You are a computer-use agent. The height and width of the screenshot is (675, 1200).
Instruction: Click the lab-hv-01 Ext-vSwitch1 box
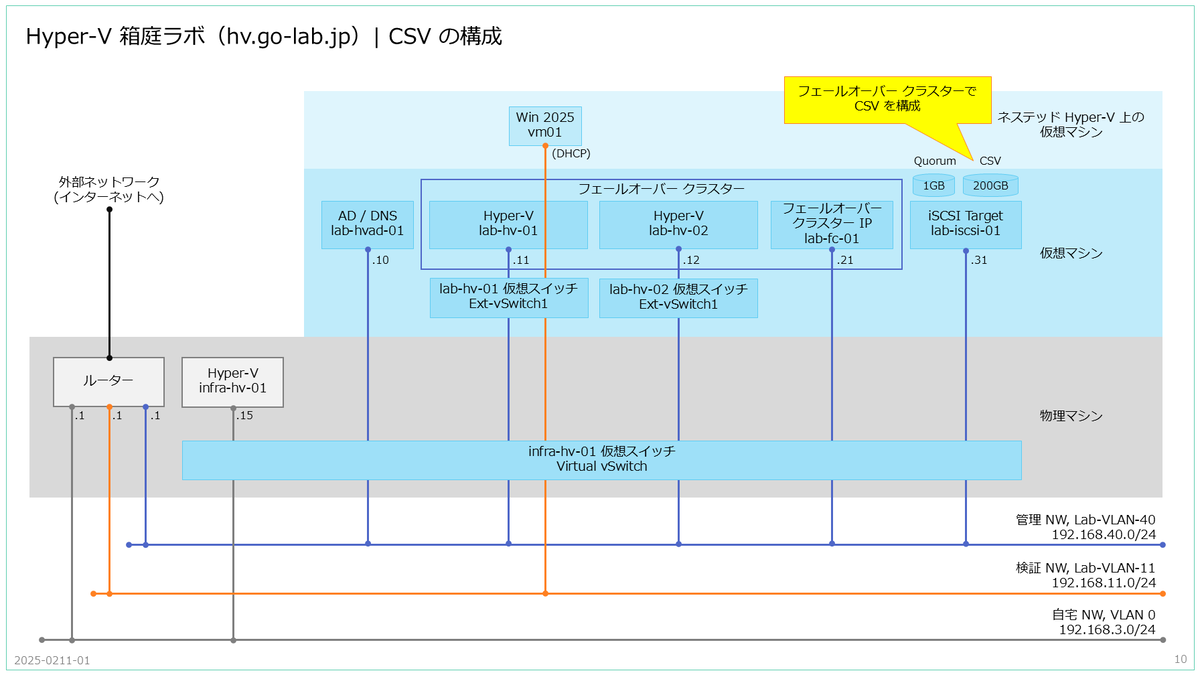(509, 298)
